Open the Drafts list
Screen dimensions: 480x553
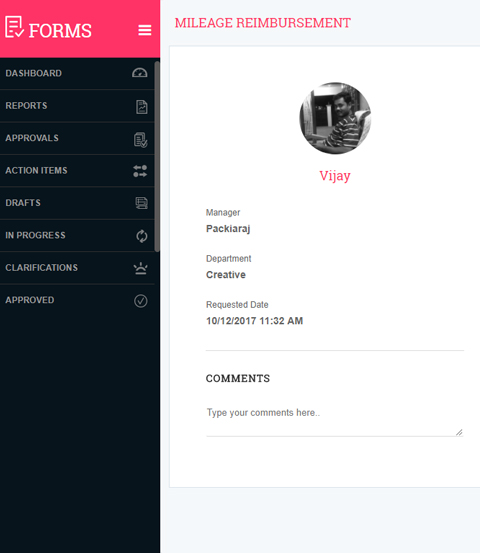click(x=77, y=203)
